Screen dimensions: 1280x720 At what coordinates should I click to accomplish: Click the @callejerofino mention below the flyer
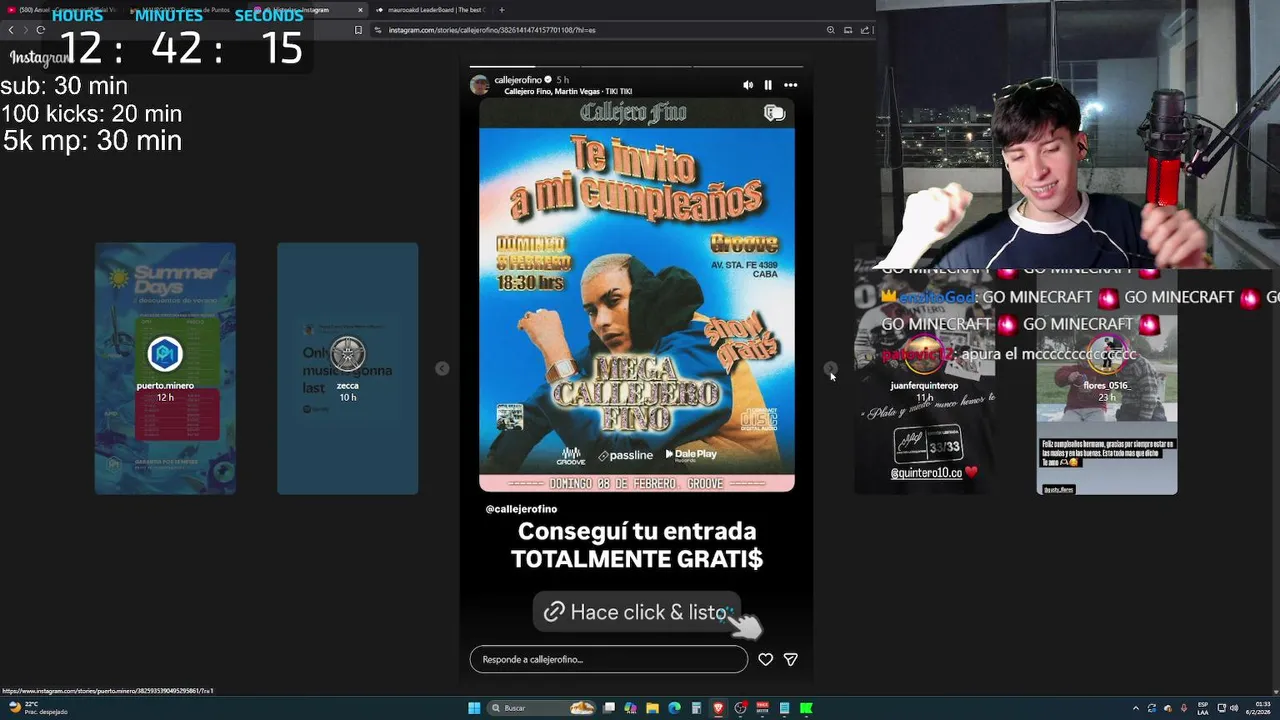(521, 509)
